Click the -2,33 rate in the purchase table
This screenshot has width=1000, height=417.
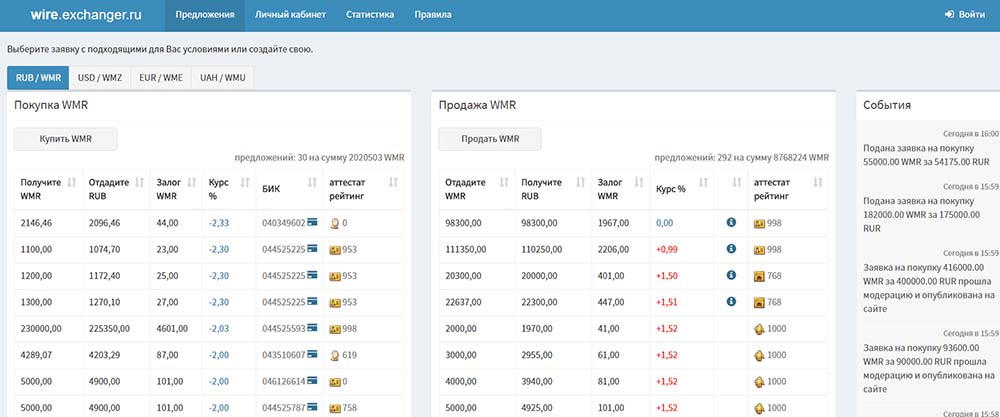pyautogui.click(x=219, y=223)
